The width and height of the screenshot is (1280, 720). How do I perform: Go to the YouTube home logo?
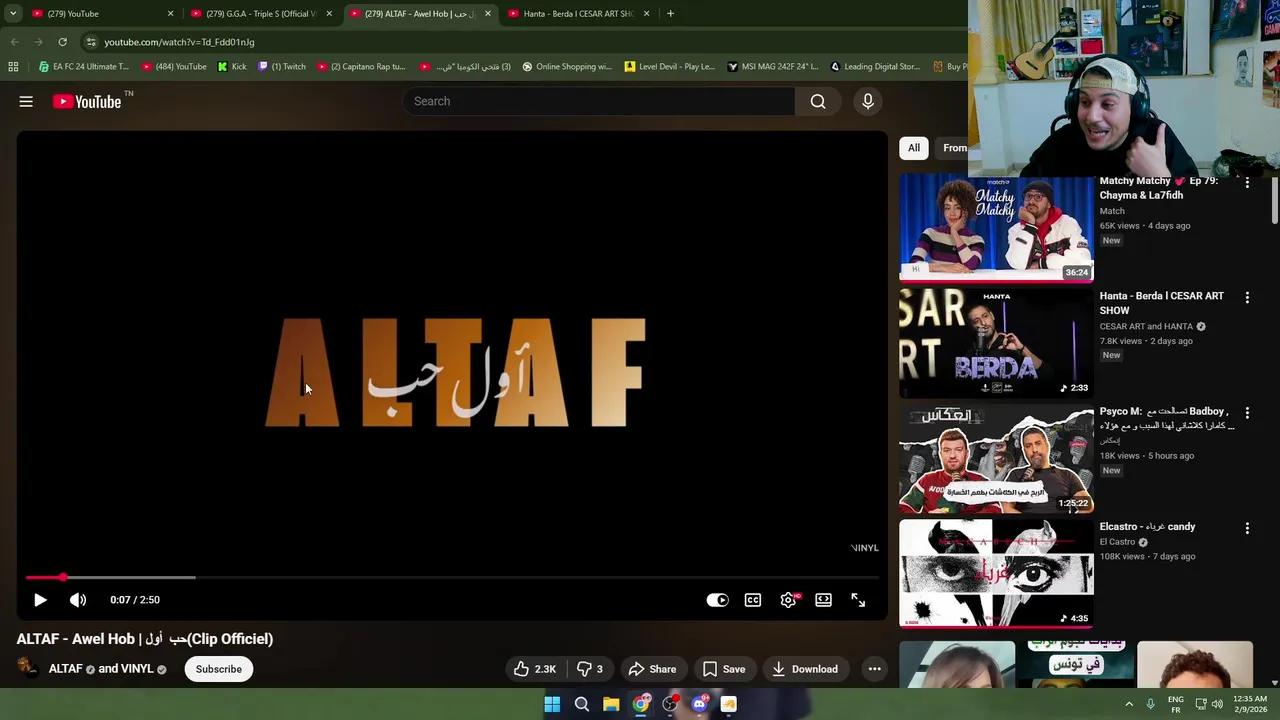[88, 101]
